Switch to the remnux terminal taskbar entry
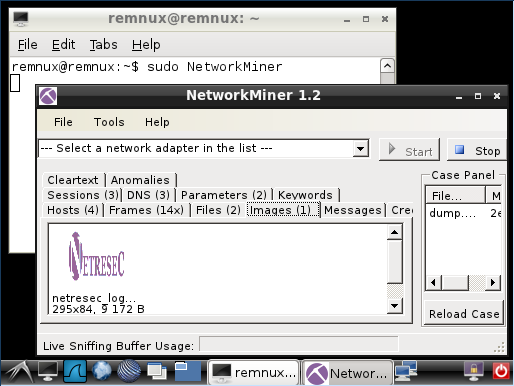 (x=253, y=372)
